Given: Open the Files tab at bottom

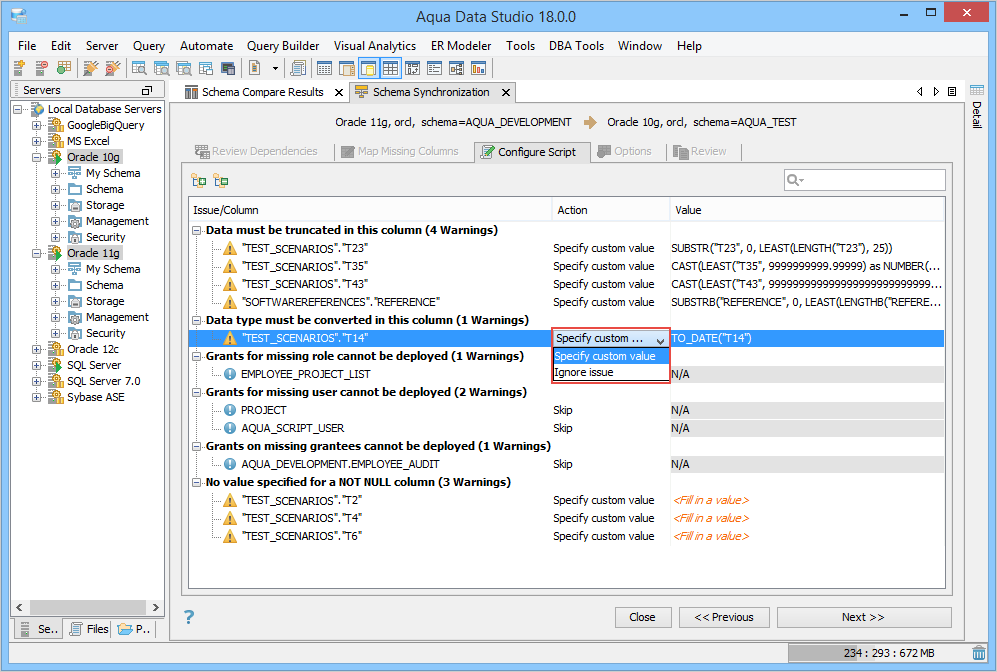Looking at the screenshot, I should pyautogui.click(x=90, y=629).
